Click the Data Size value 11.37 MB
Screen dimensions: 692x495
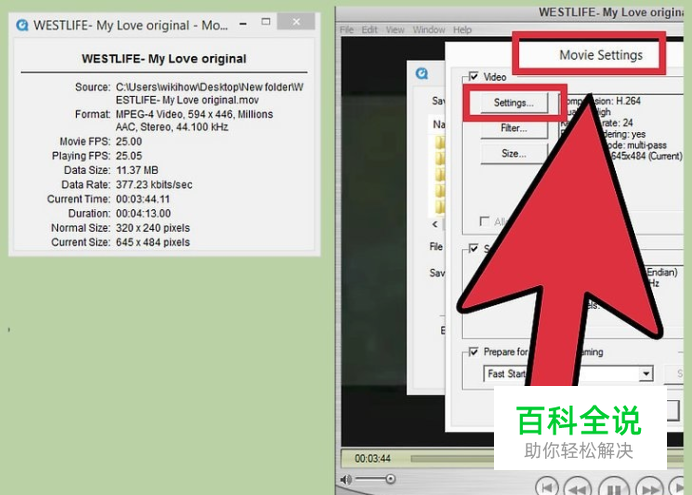pos(137,170)
